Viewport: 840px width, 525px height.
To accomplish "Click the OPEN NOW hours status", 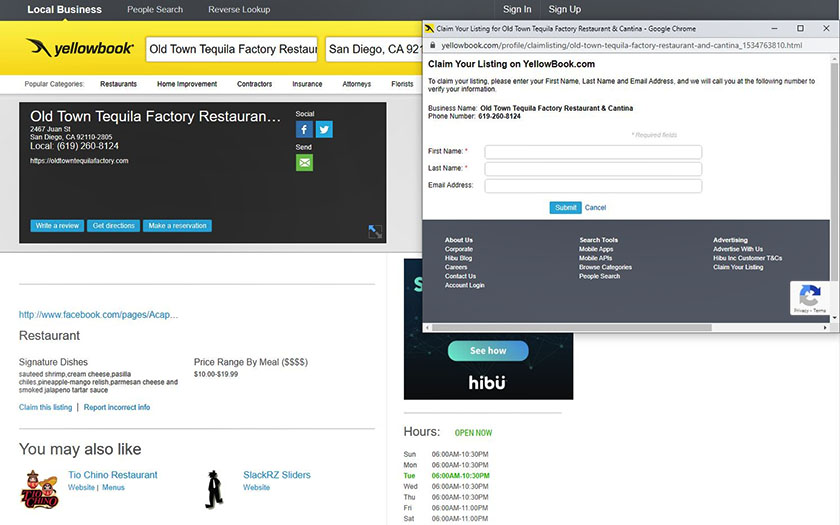I will pos(473,433).
